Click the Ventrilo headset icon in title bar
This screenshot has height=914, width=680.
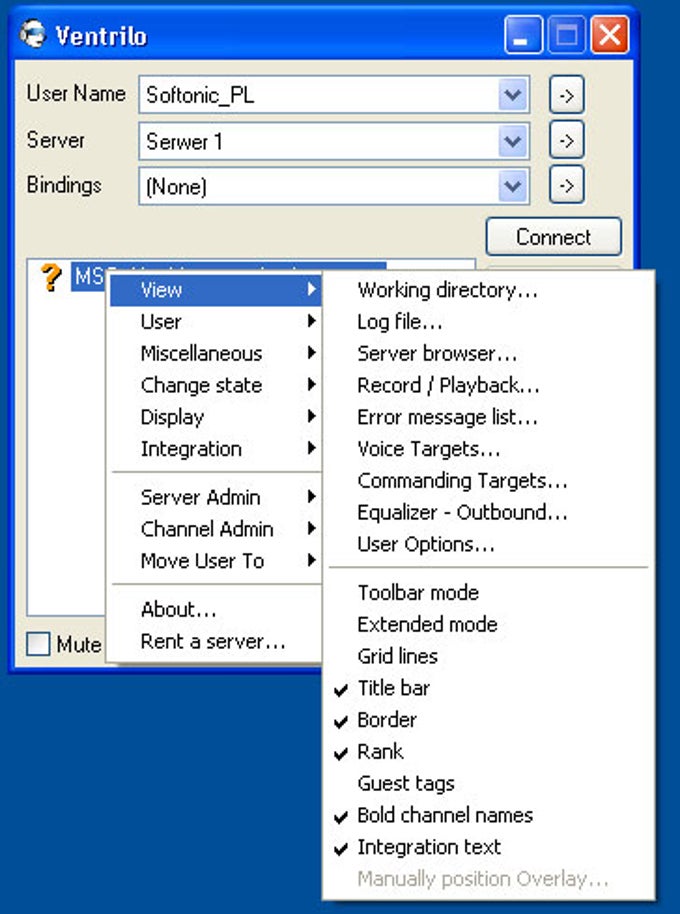[33, 34]
